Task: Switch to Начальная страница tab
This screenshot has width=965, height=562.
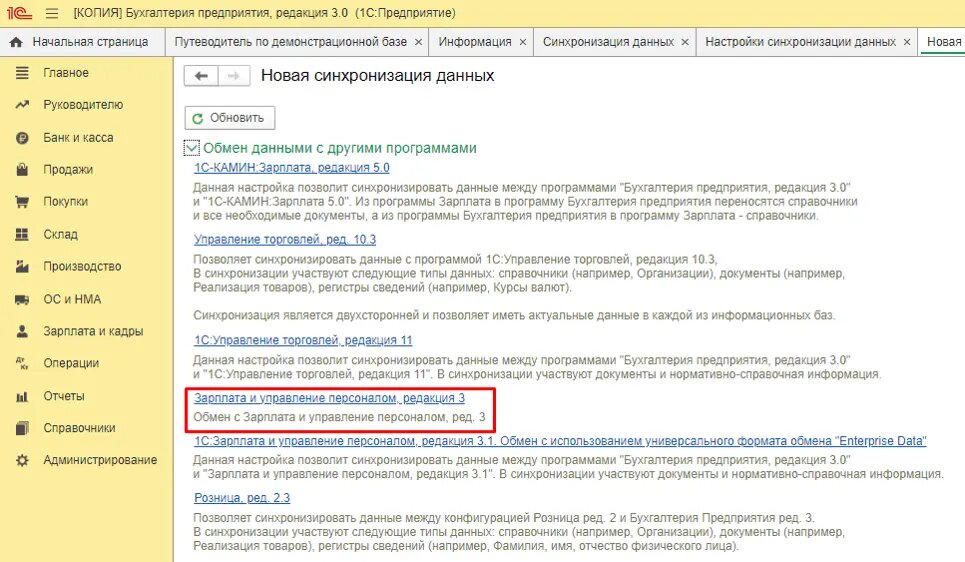Action: (x=82, y=42)
